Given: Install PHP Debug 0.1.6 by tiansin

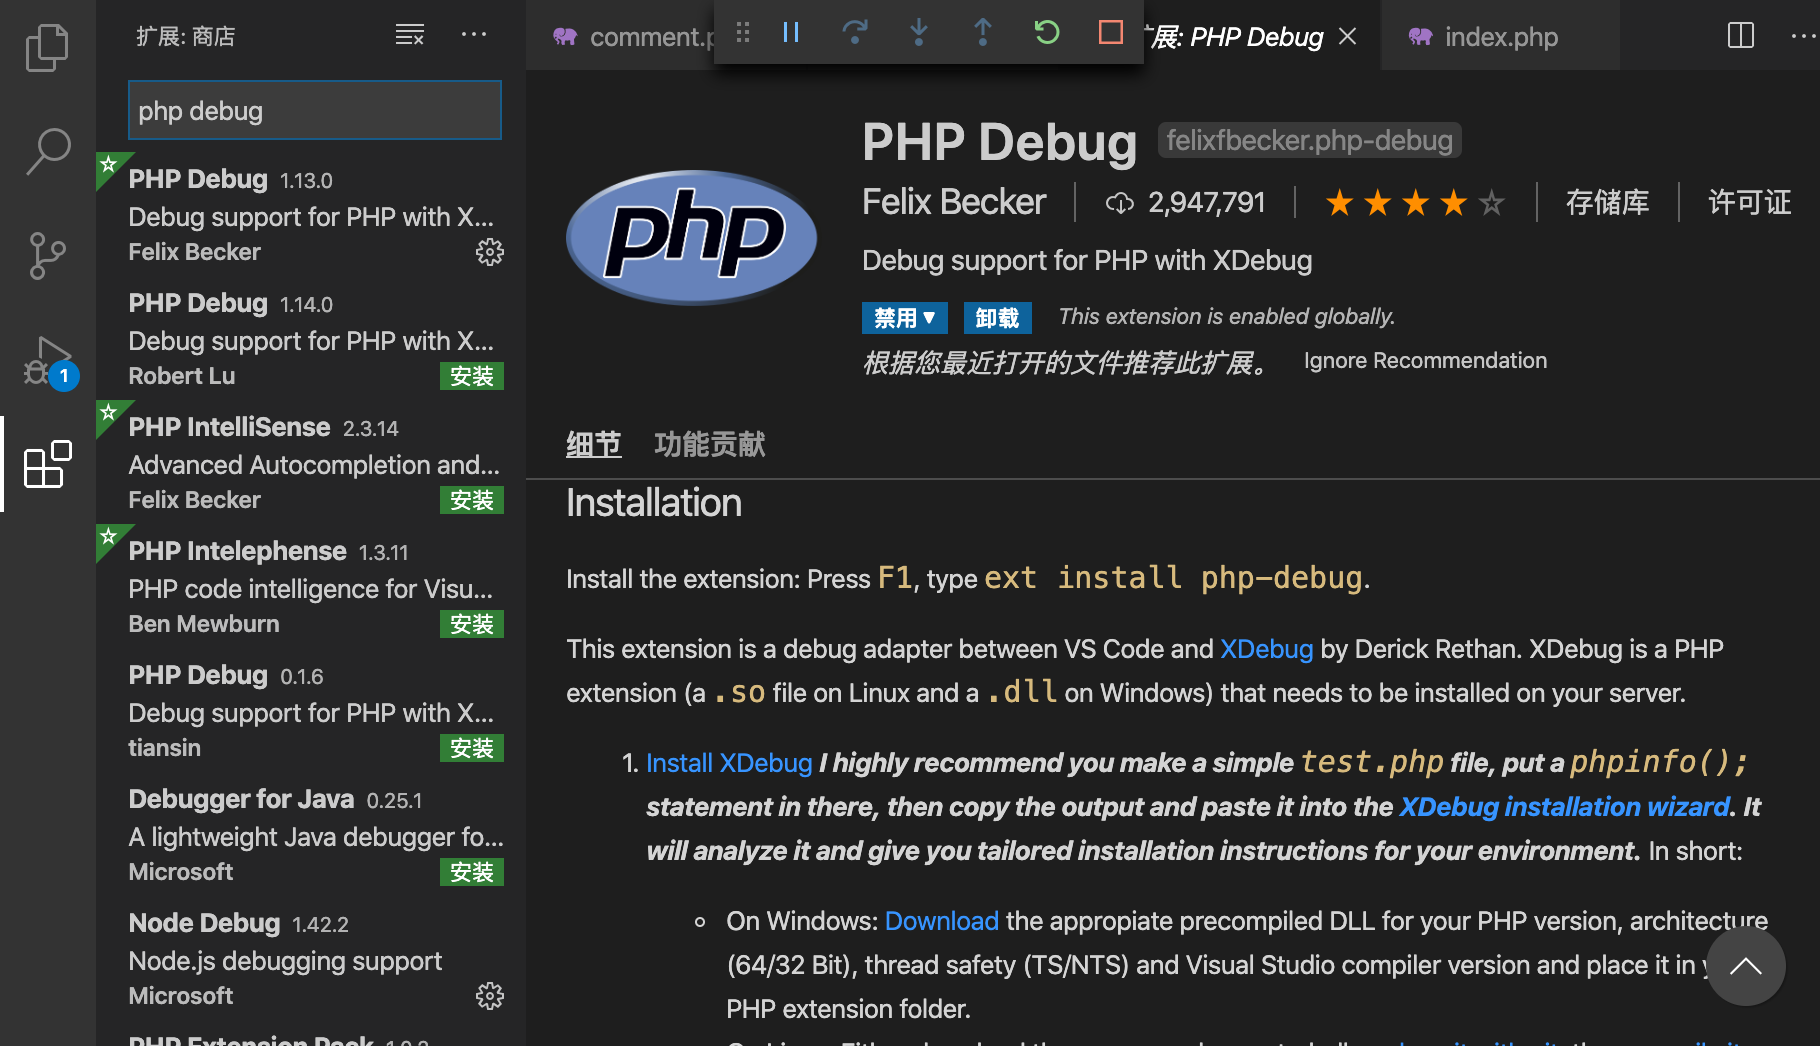Looking at the screenshot, I should [471, 748].
